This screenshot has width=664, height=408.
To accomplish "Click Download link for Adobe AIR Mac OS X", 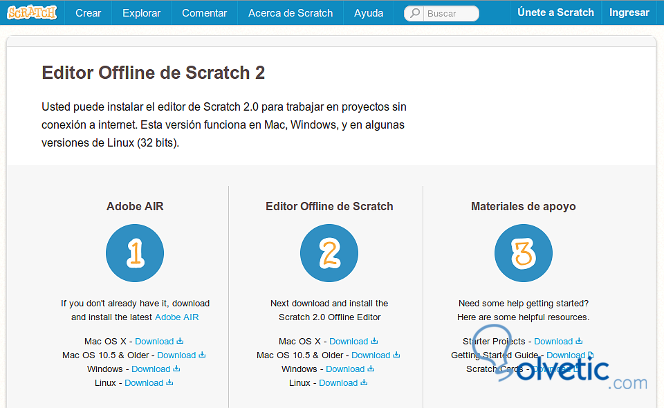I will [x=154, y=341].
